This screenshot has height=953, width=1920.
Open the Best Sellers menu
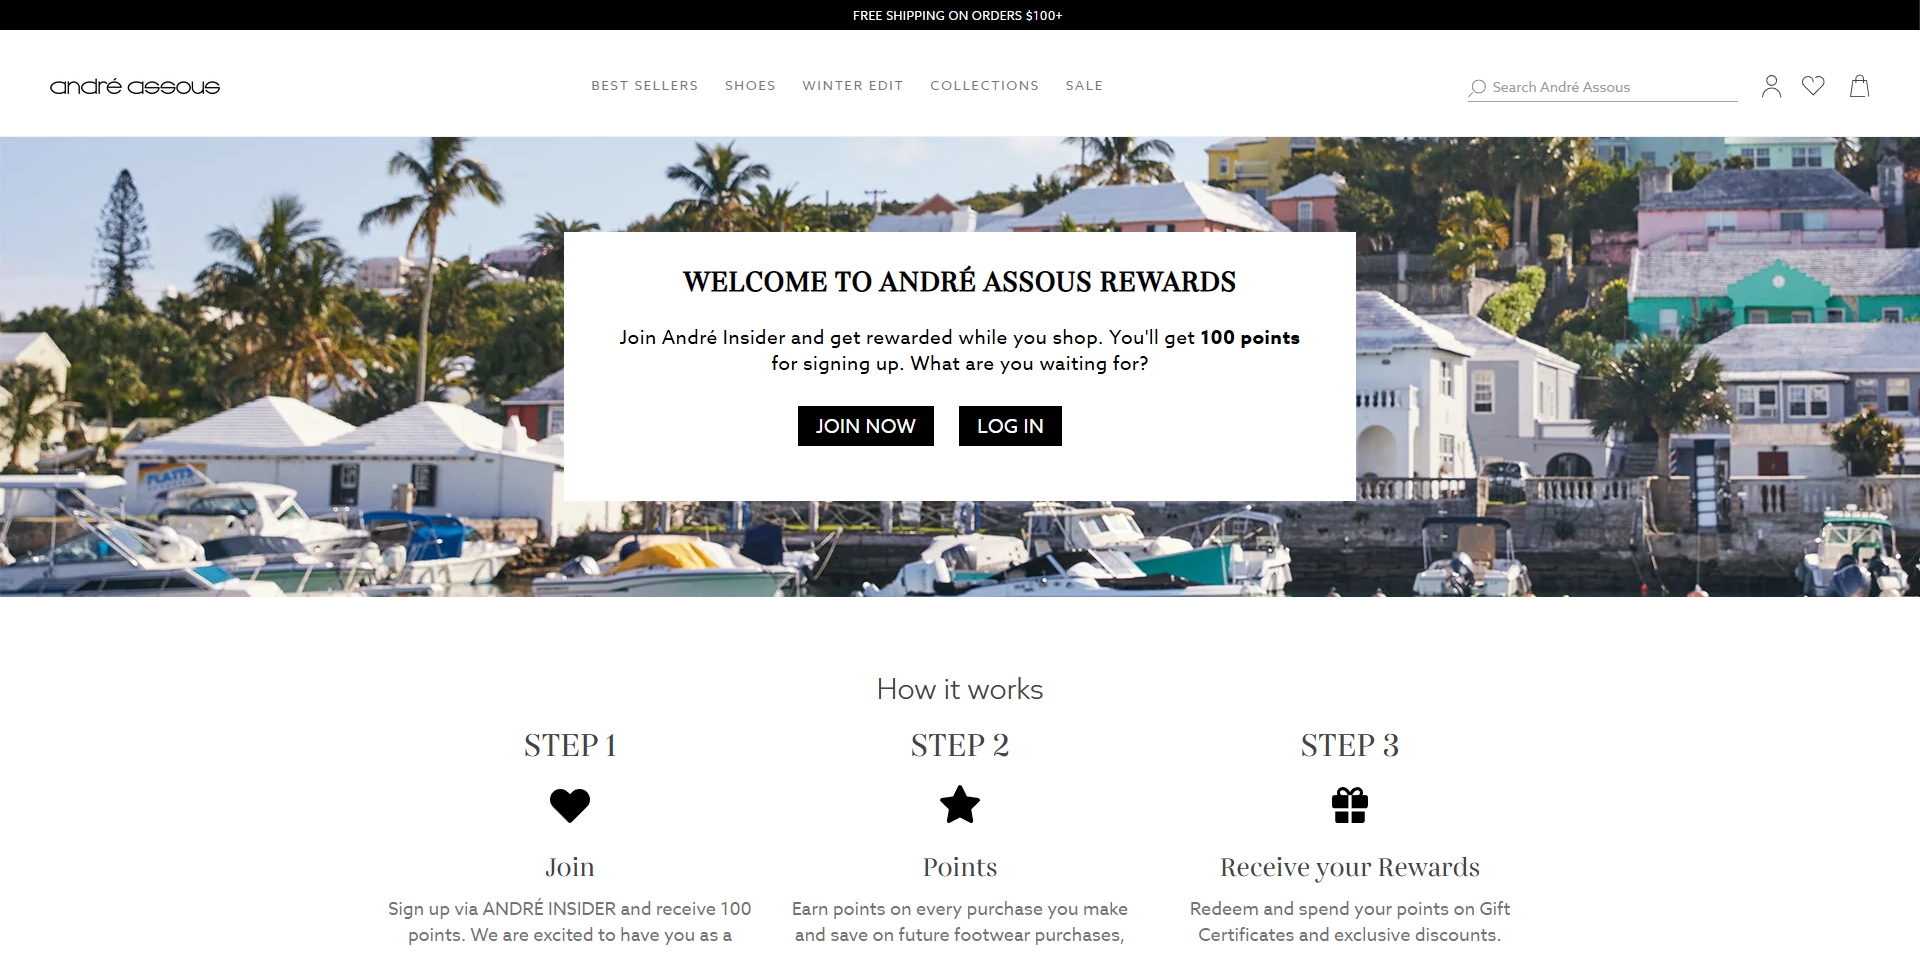(644, 86)
